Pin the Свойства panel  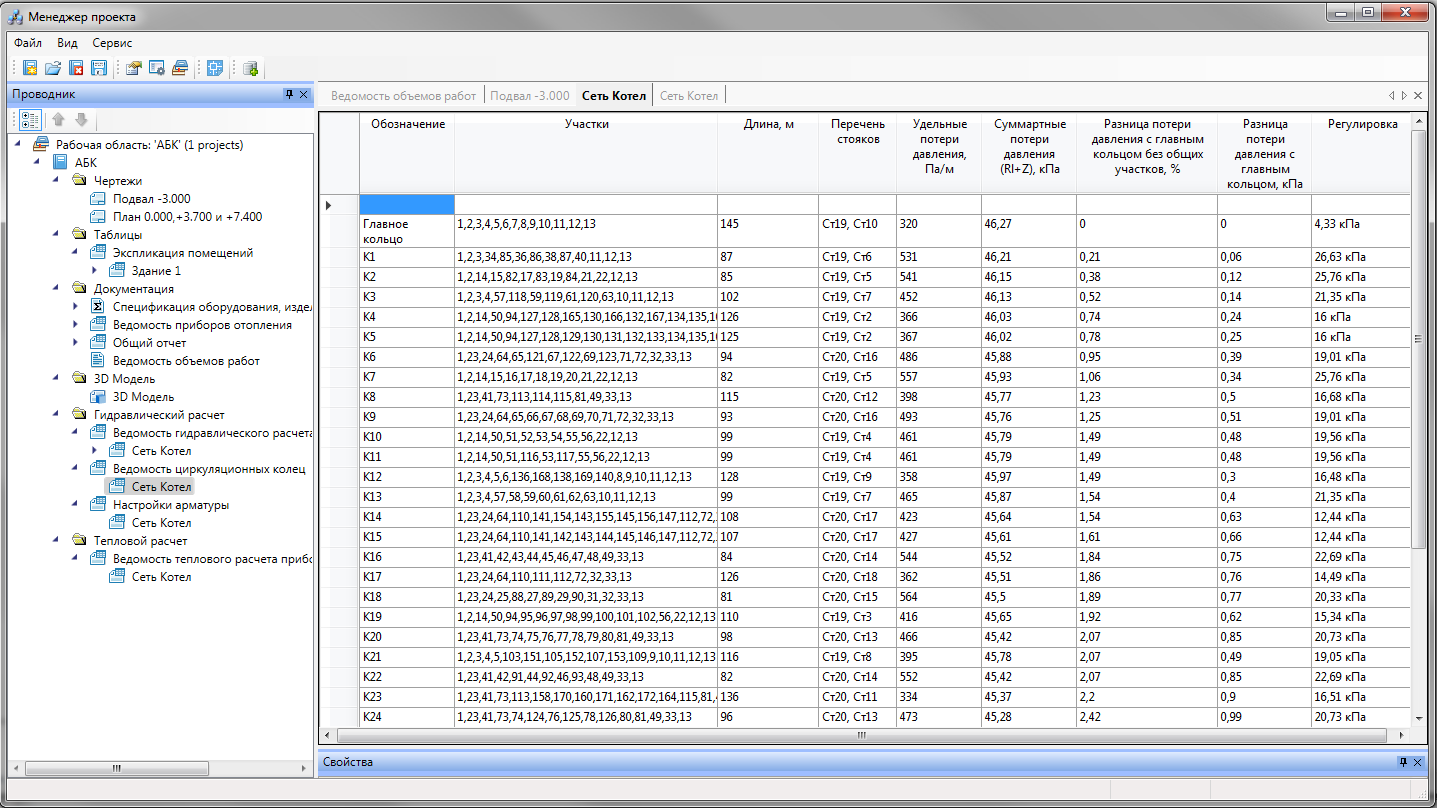pyautogui.click(x=1402, y=762)
